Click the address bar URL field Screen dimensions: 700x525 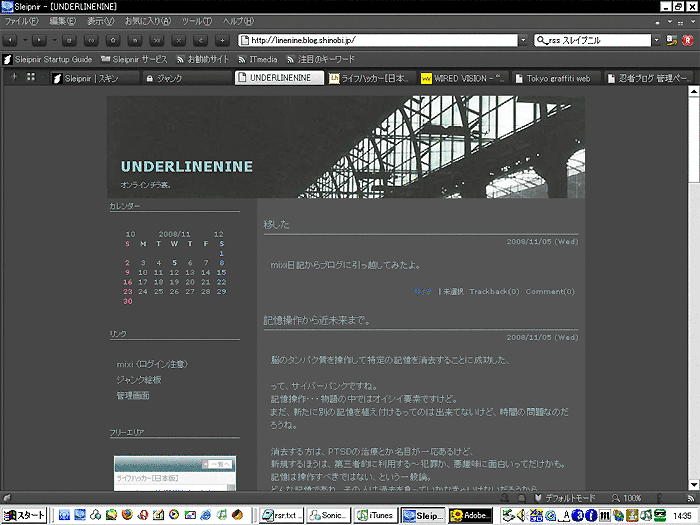(x=378, y=40)
